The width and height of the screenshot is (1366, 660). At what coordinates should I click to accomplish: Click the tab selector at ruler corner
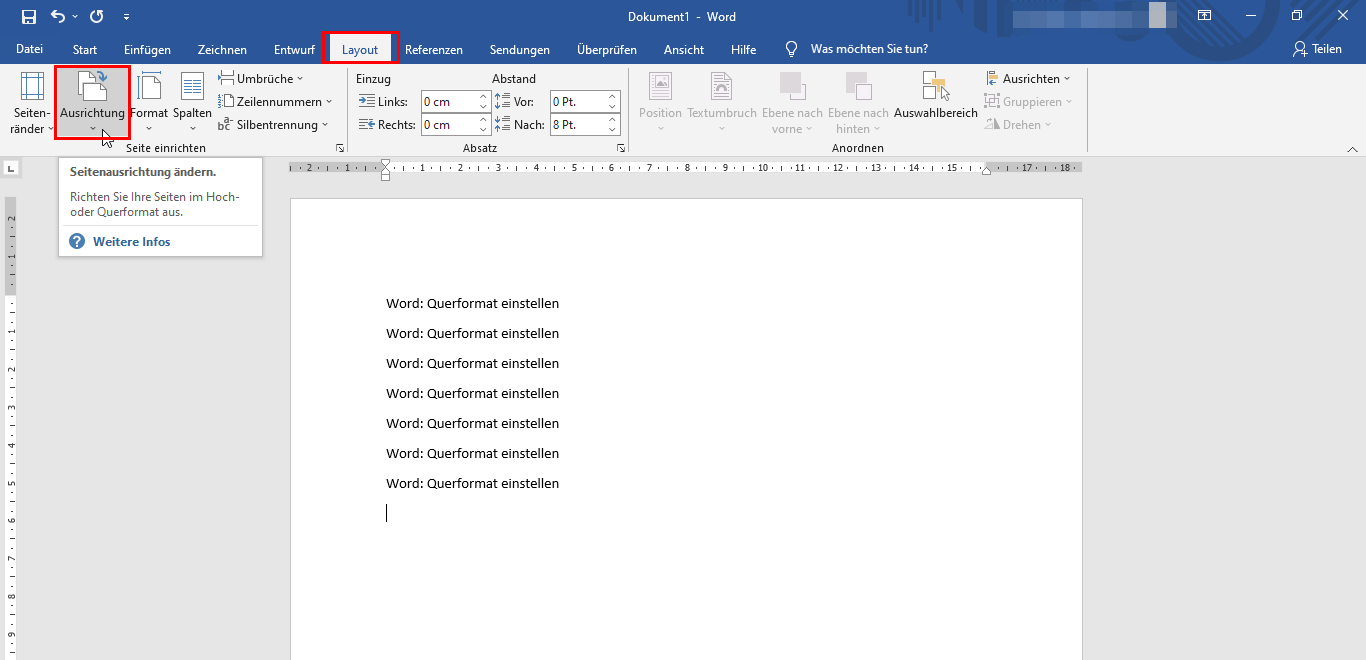pyautogui.click(x=11, y=168)
